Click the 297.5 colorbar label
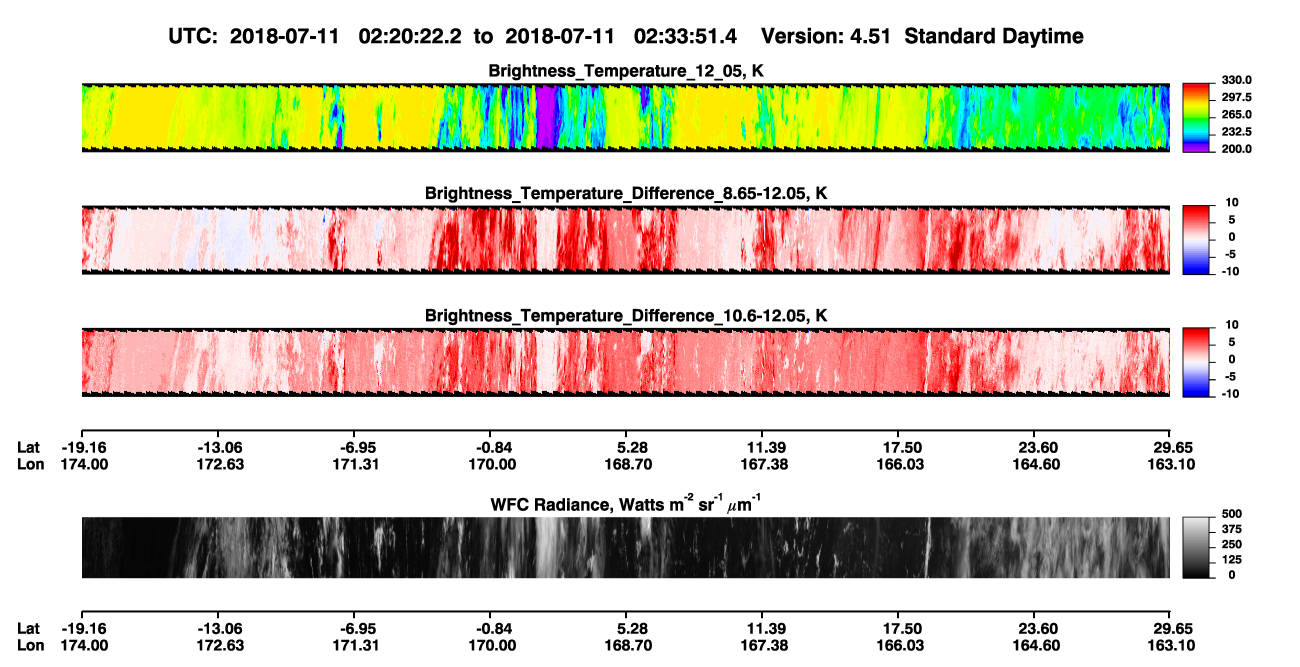1300x667 pixels. pyautogui.click(x=1238, y=97)
